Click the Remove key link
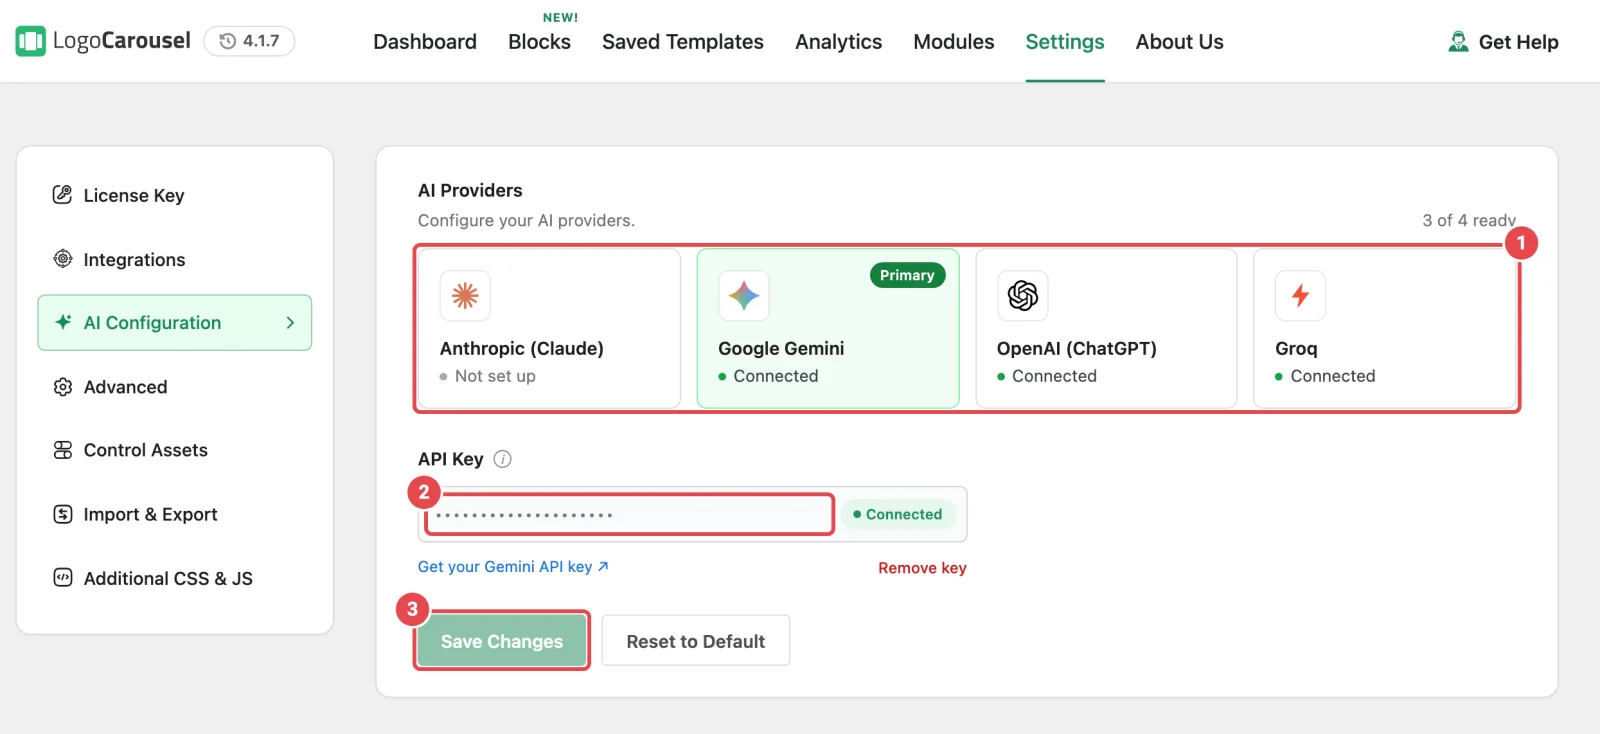Screen dimensions: 1600x734 pyautogui.click(x=922, y=568)
